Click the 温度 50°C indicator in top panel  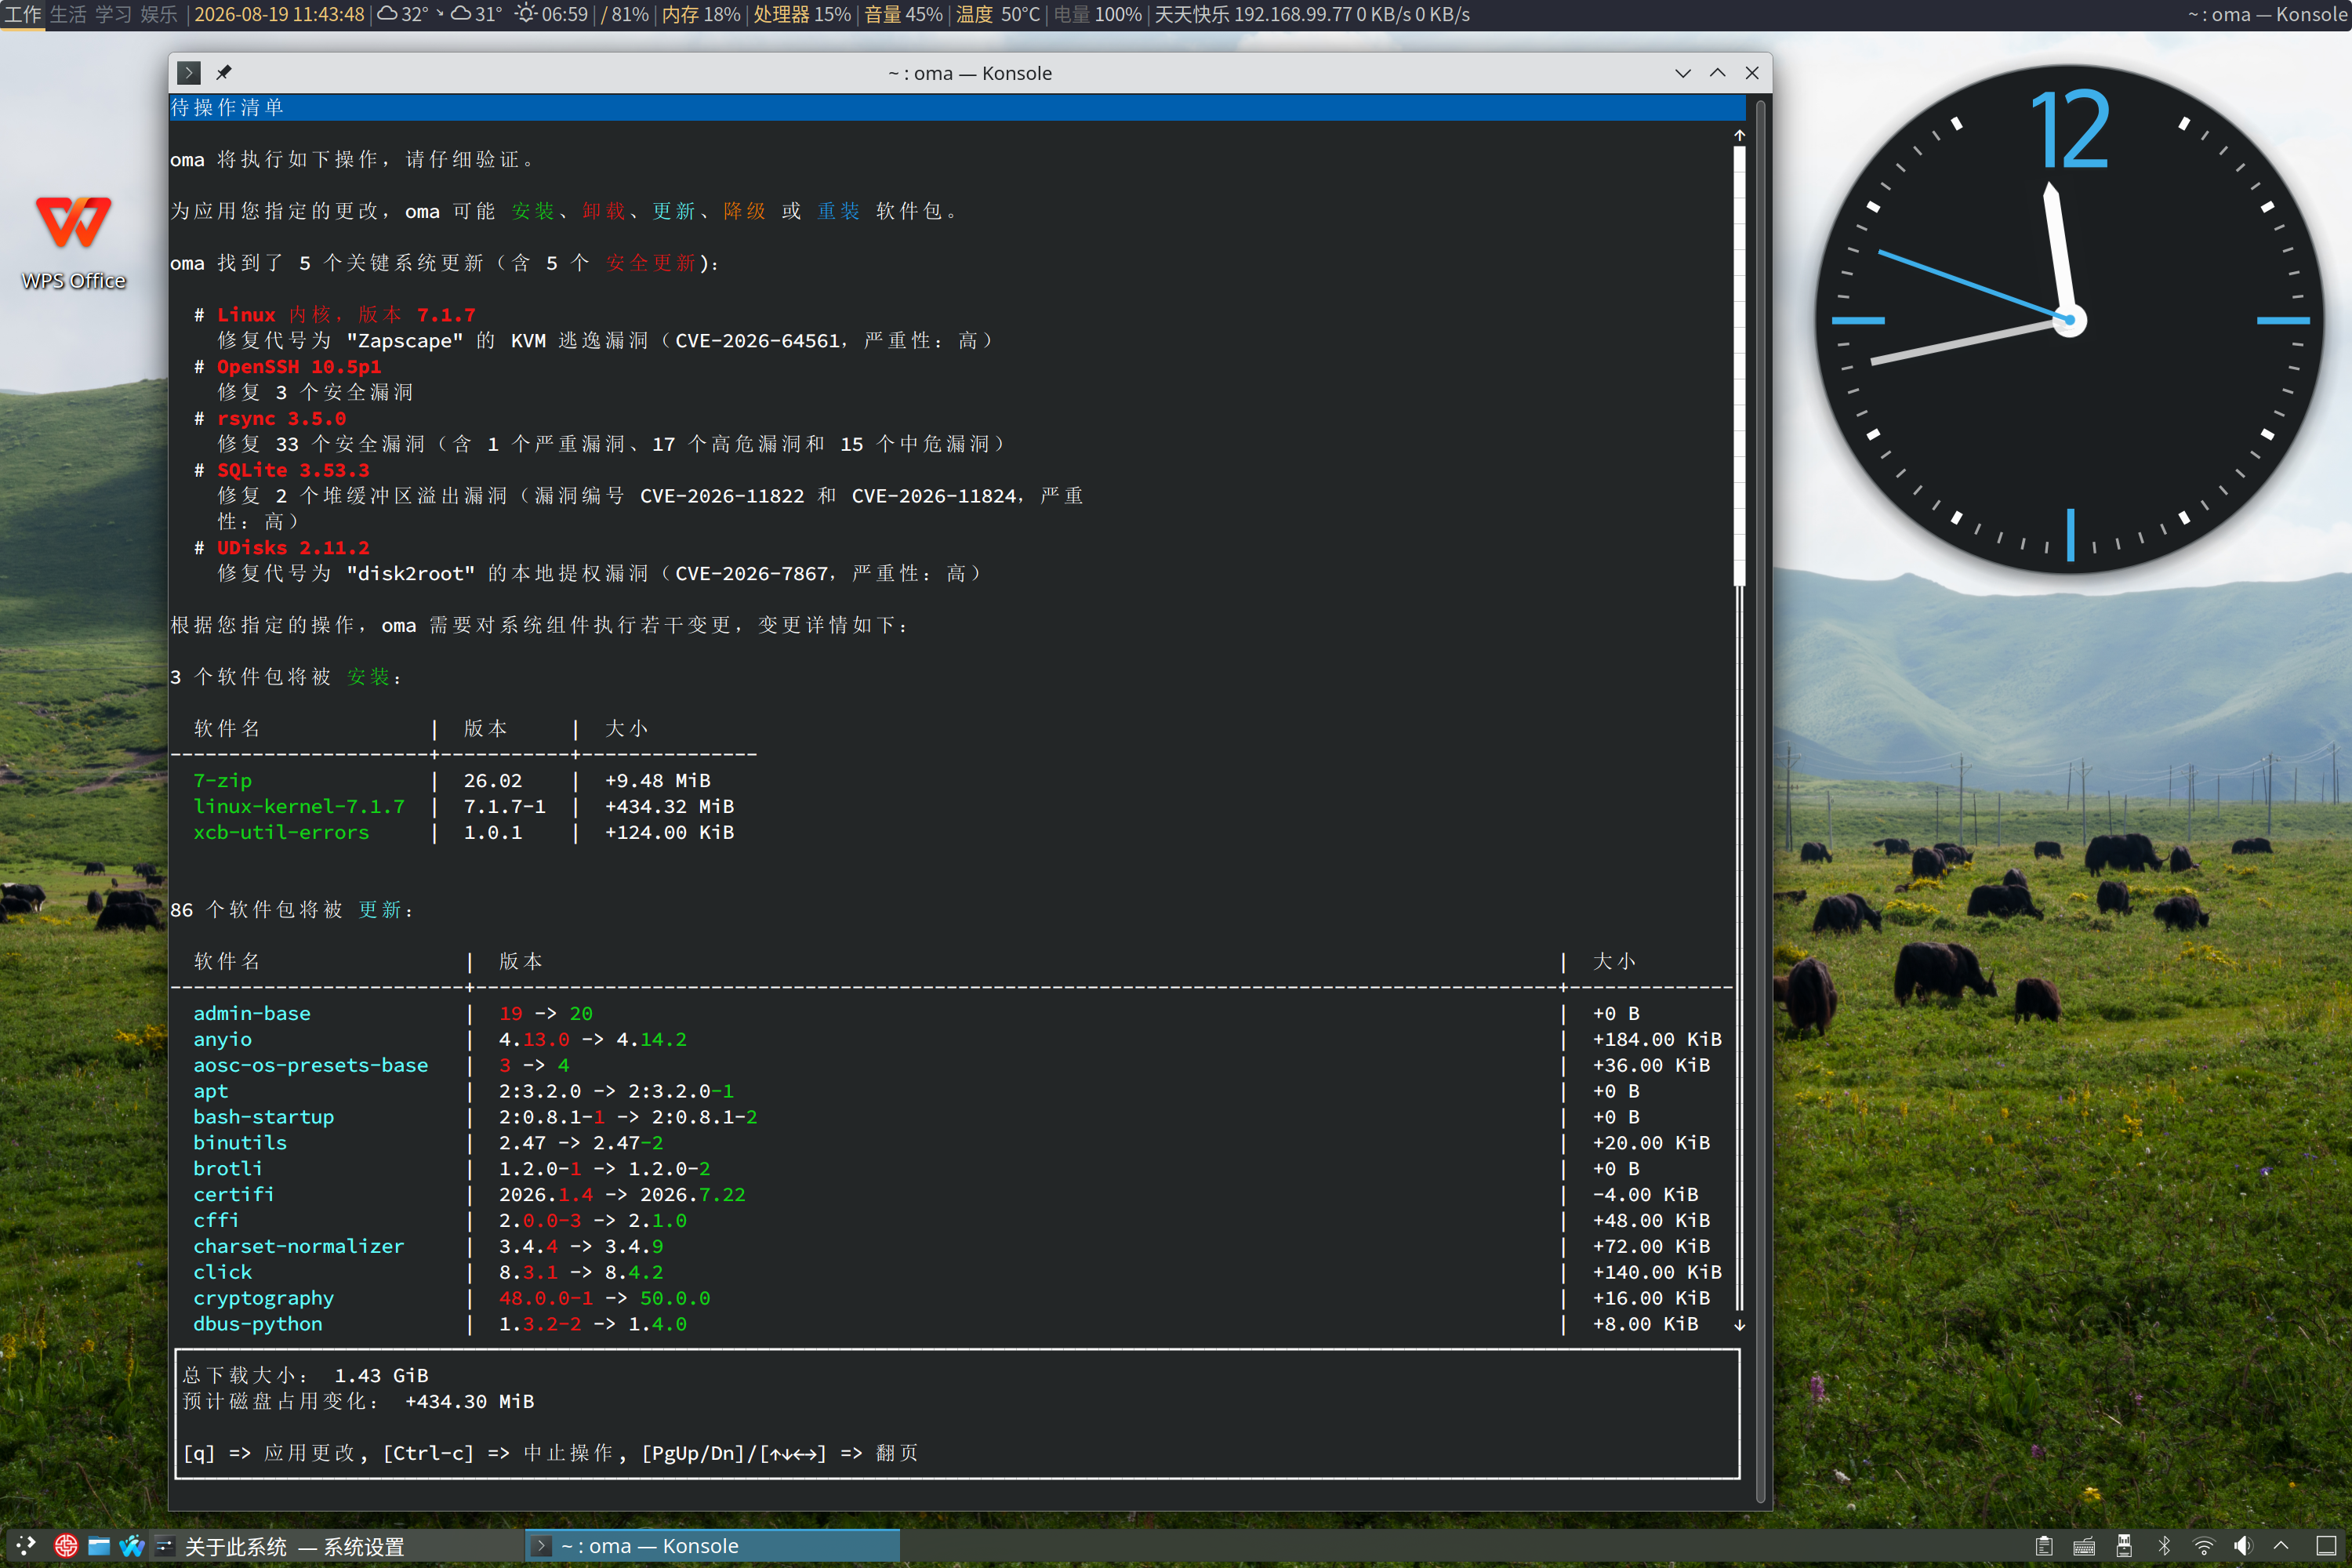998,14
